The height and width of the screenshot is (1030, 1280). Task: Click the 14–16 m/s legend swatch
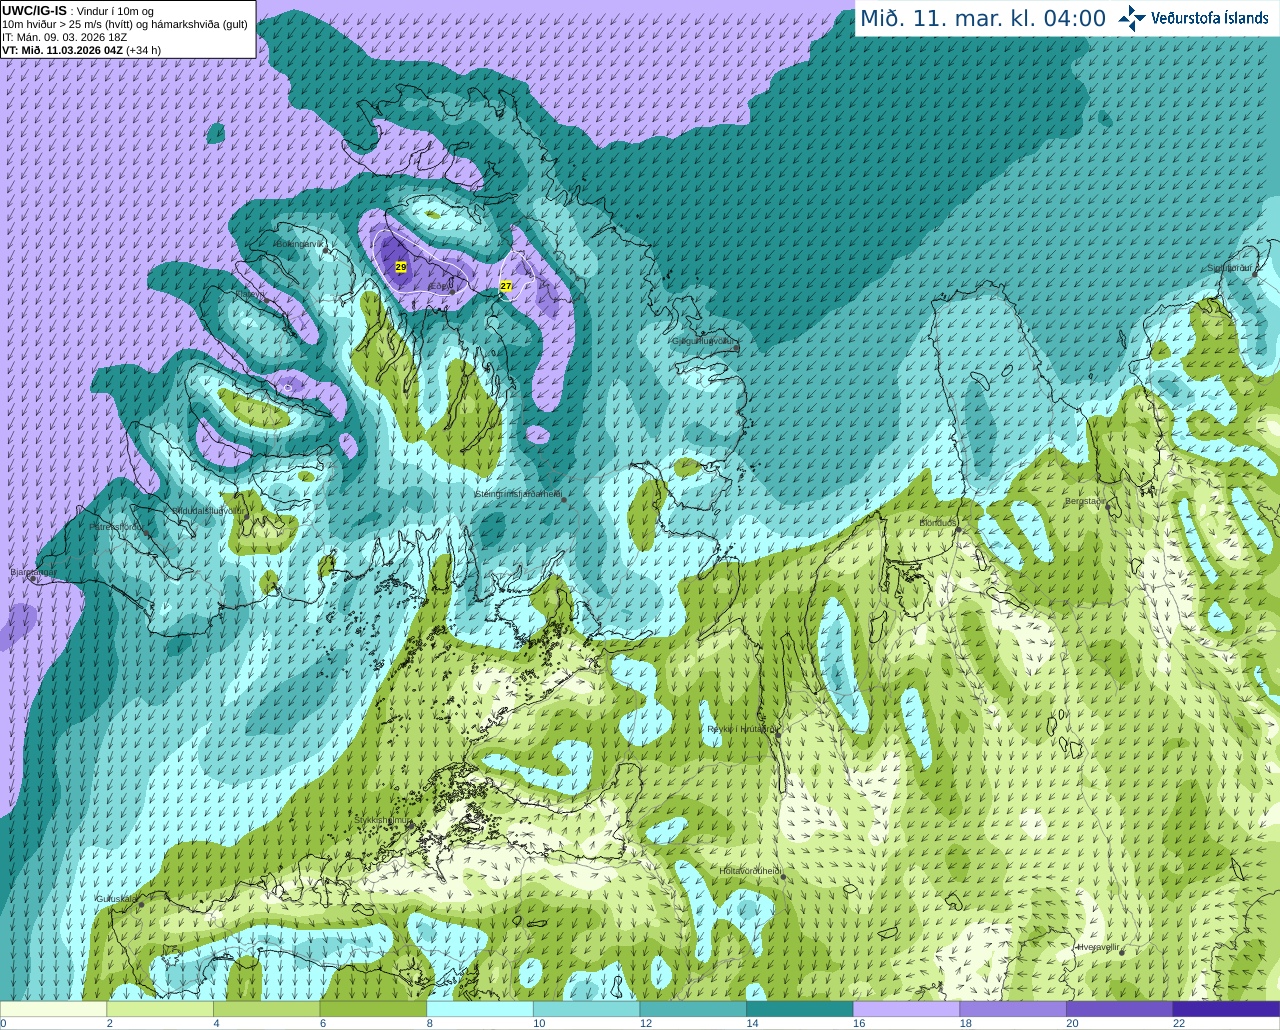[x=800, y=1009]
